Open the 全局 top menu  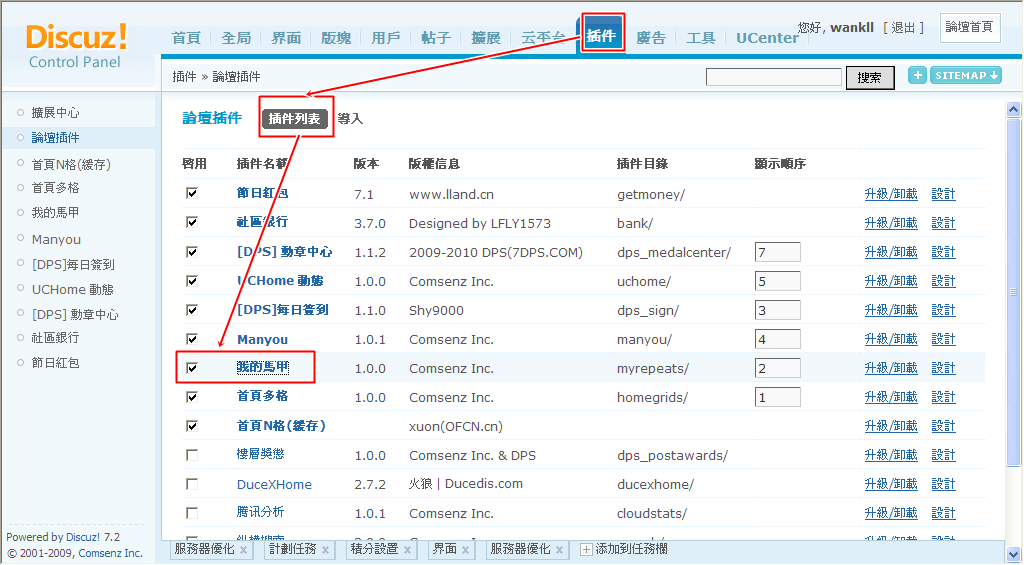(236, 38)
